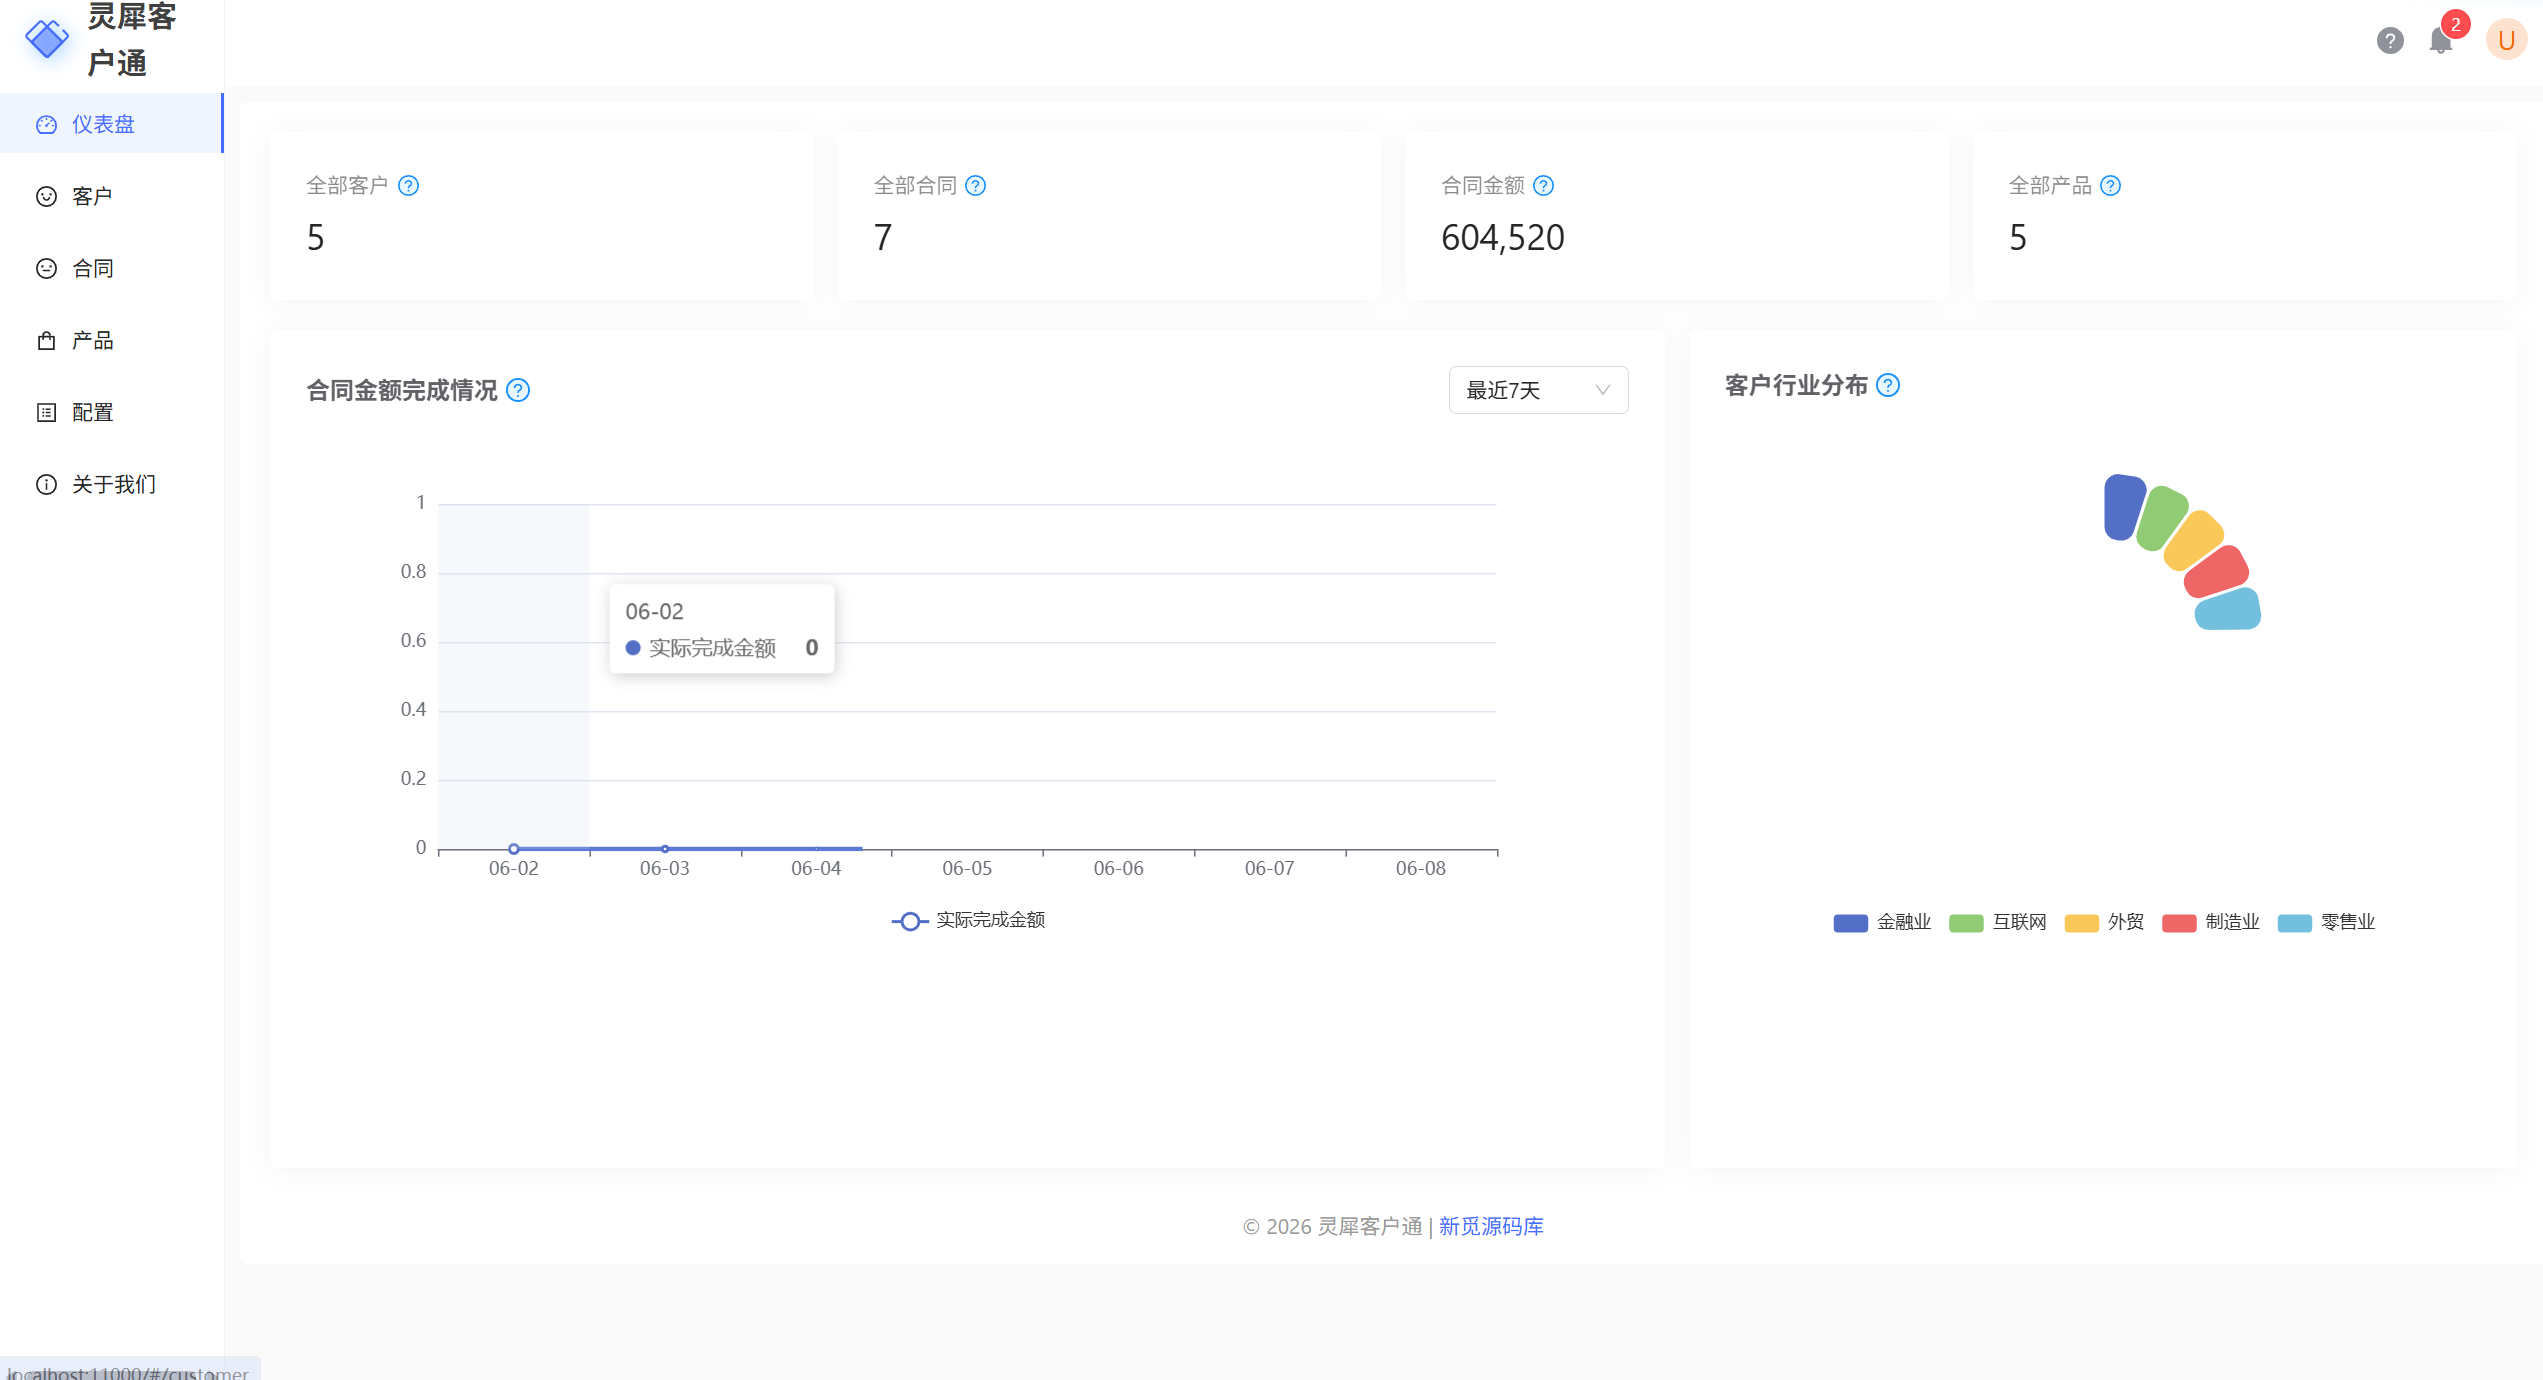Toggle the 制造业 legend item
Screen dimensions: 2543x1380
2211,922
